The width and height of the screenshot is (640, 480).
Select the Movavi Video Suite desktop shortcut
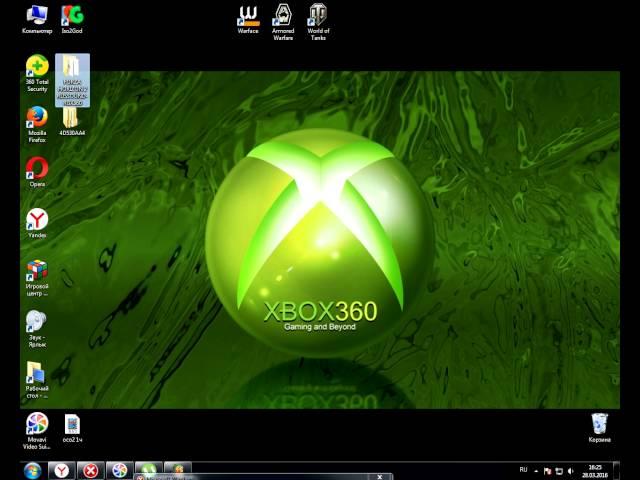point(37,431)
